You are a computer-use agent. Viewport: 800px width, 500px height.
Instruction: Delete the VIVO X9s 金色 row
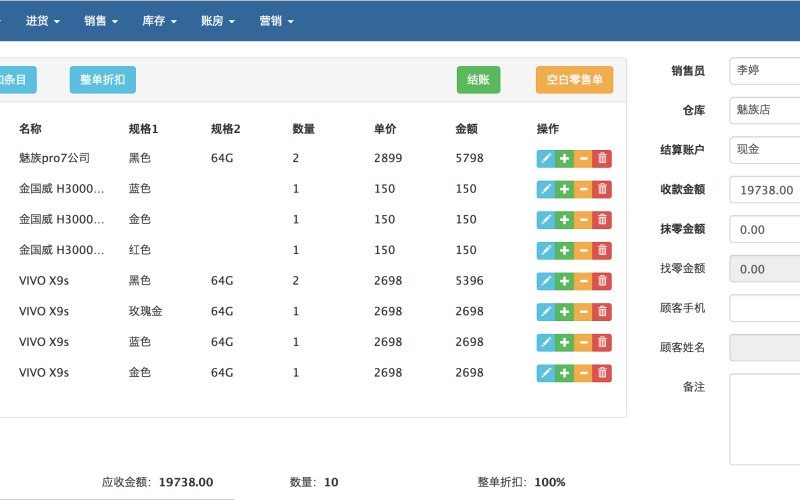click(602, 373)
